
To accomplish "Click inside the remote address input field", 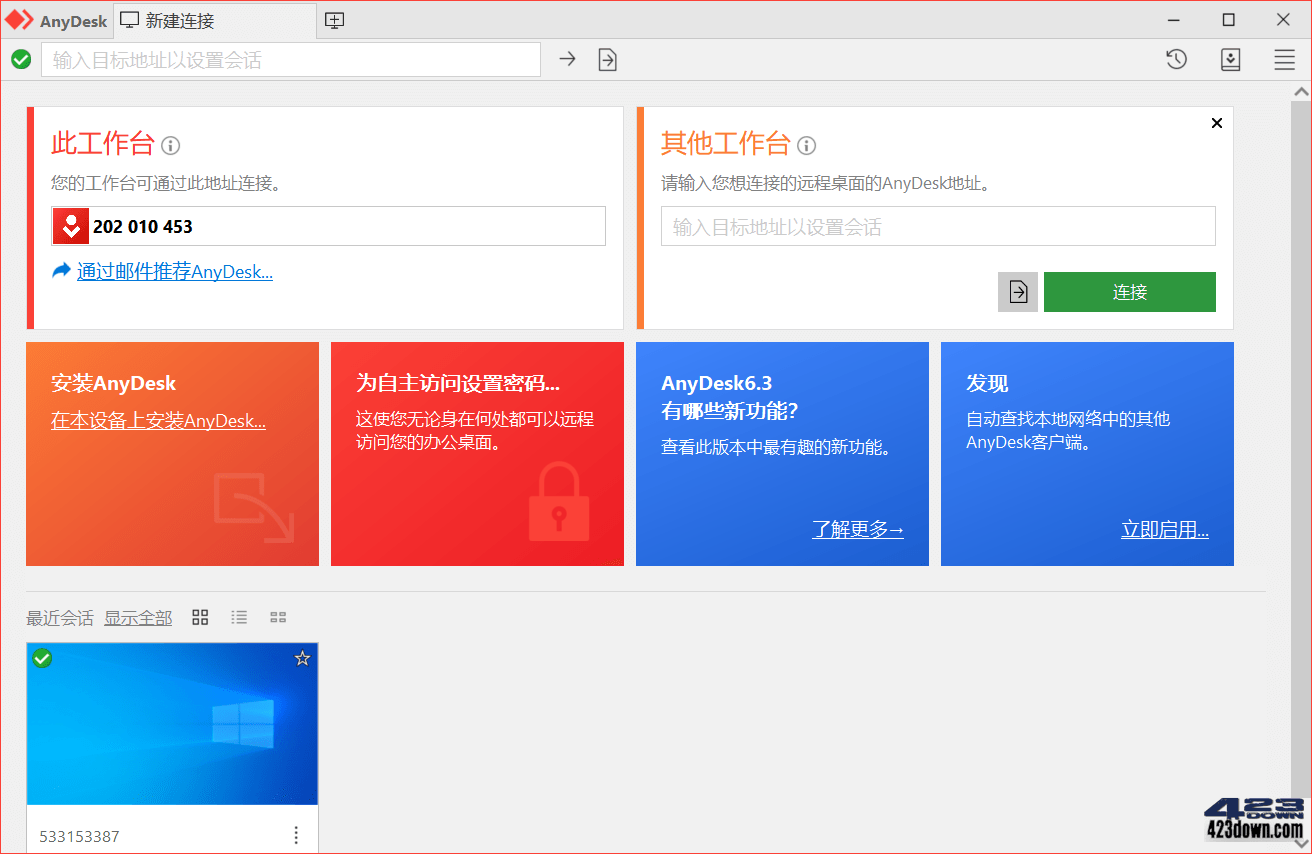I will (937, 226).
